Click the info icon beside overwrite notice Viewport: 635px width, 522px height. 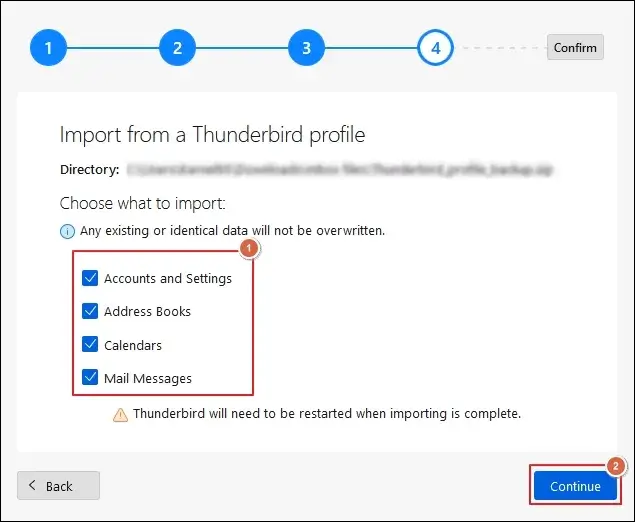click(x=67, y=232)
